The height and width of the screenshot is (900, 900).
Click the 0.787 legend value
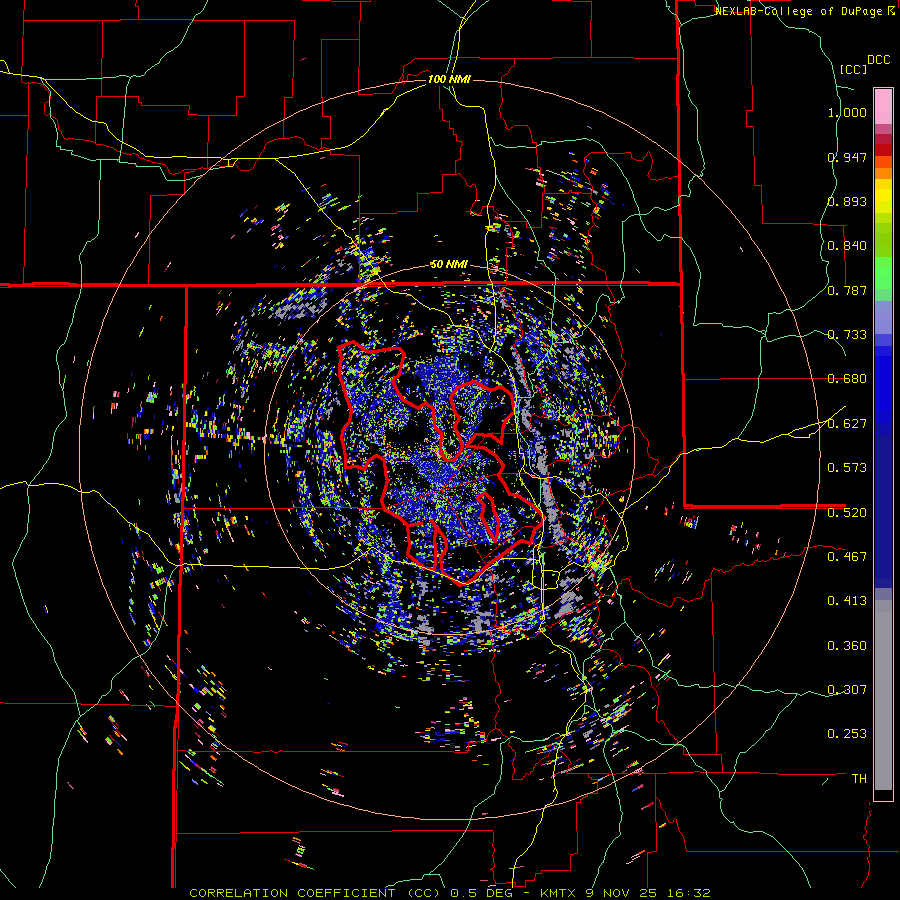point(847,290)
